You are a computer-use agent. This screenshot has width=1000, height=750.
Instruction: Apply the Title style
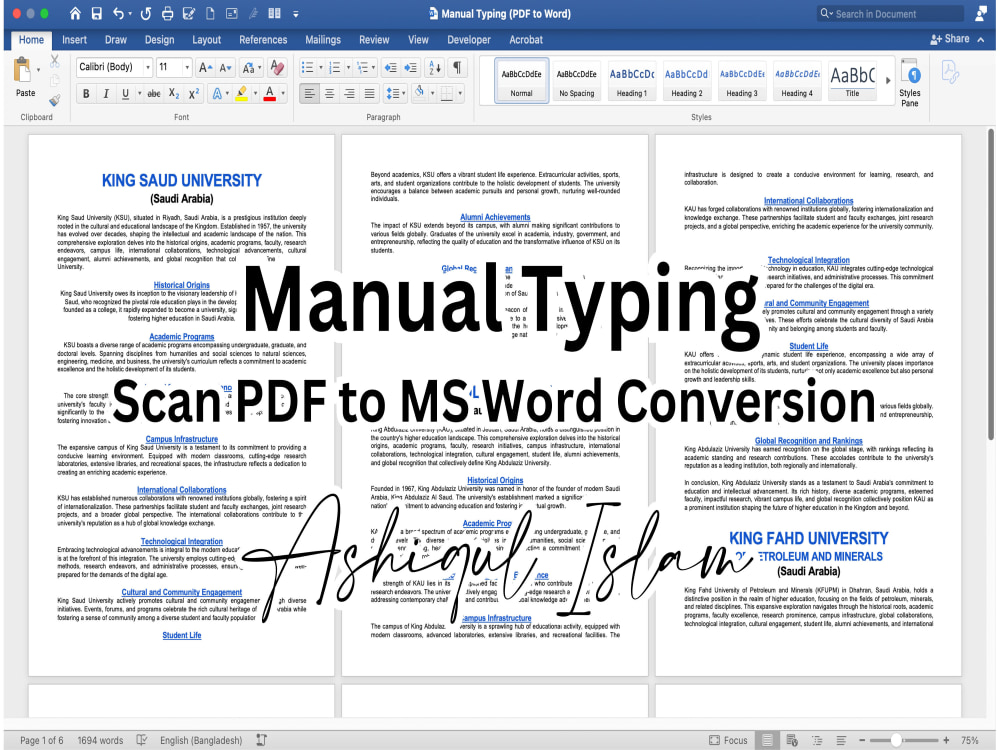coord(853,81)
